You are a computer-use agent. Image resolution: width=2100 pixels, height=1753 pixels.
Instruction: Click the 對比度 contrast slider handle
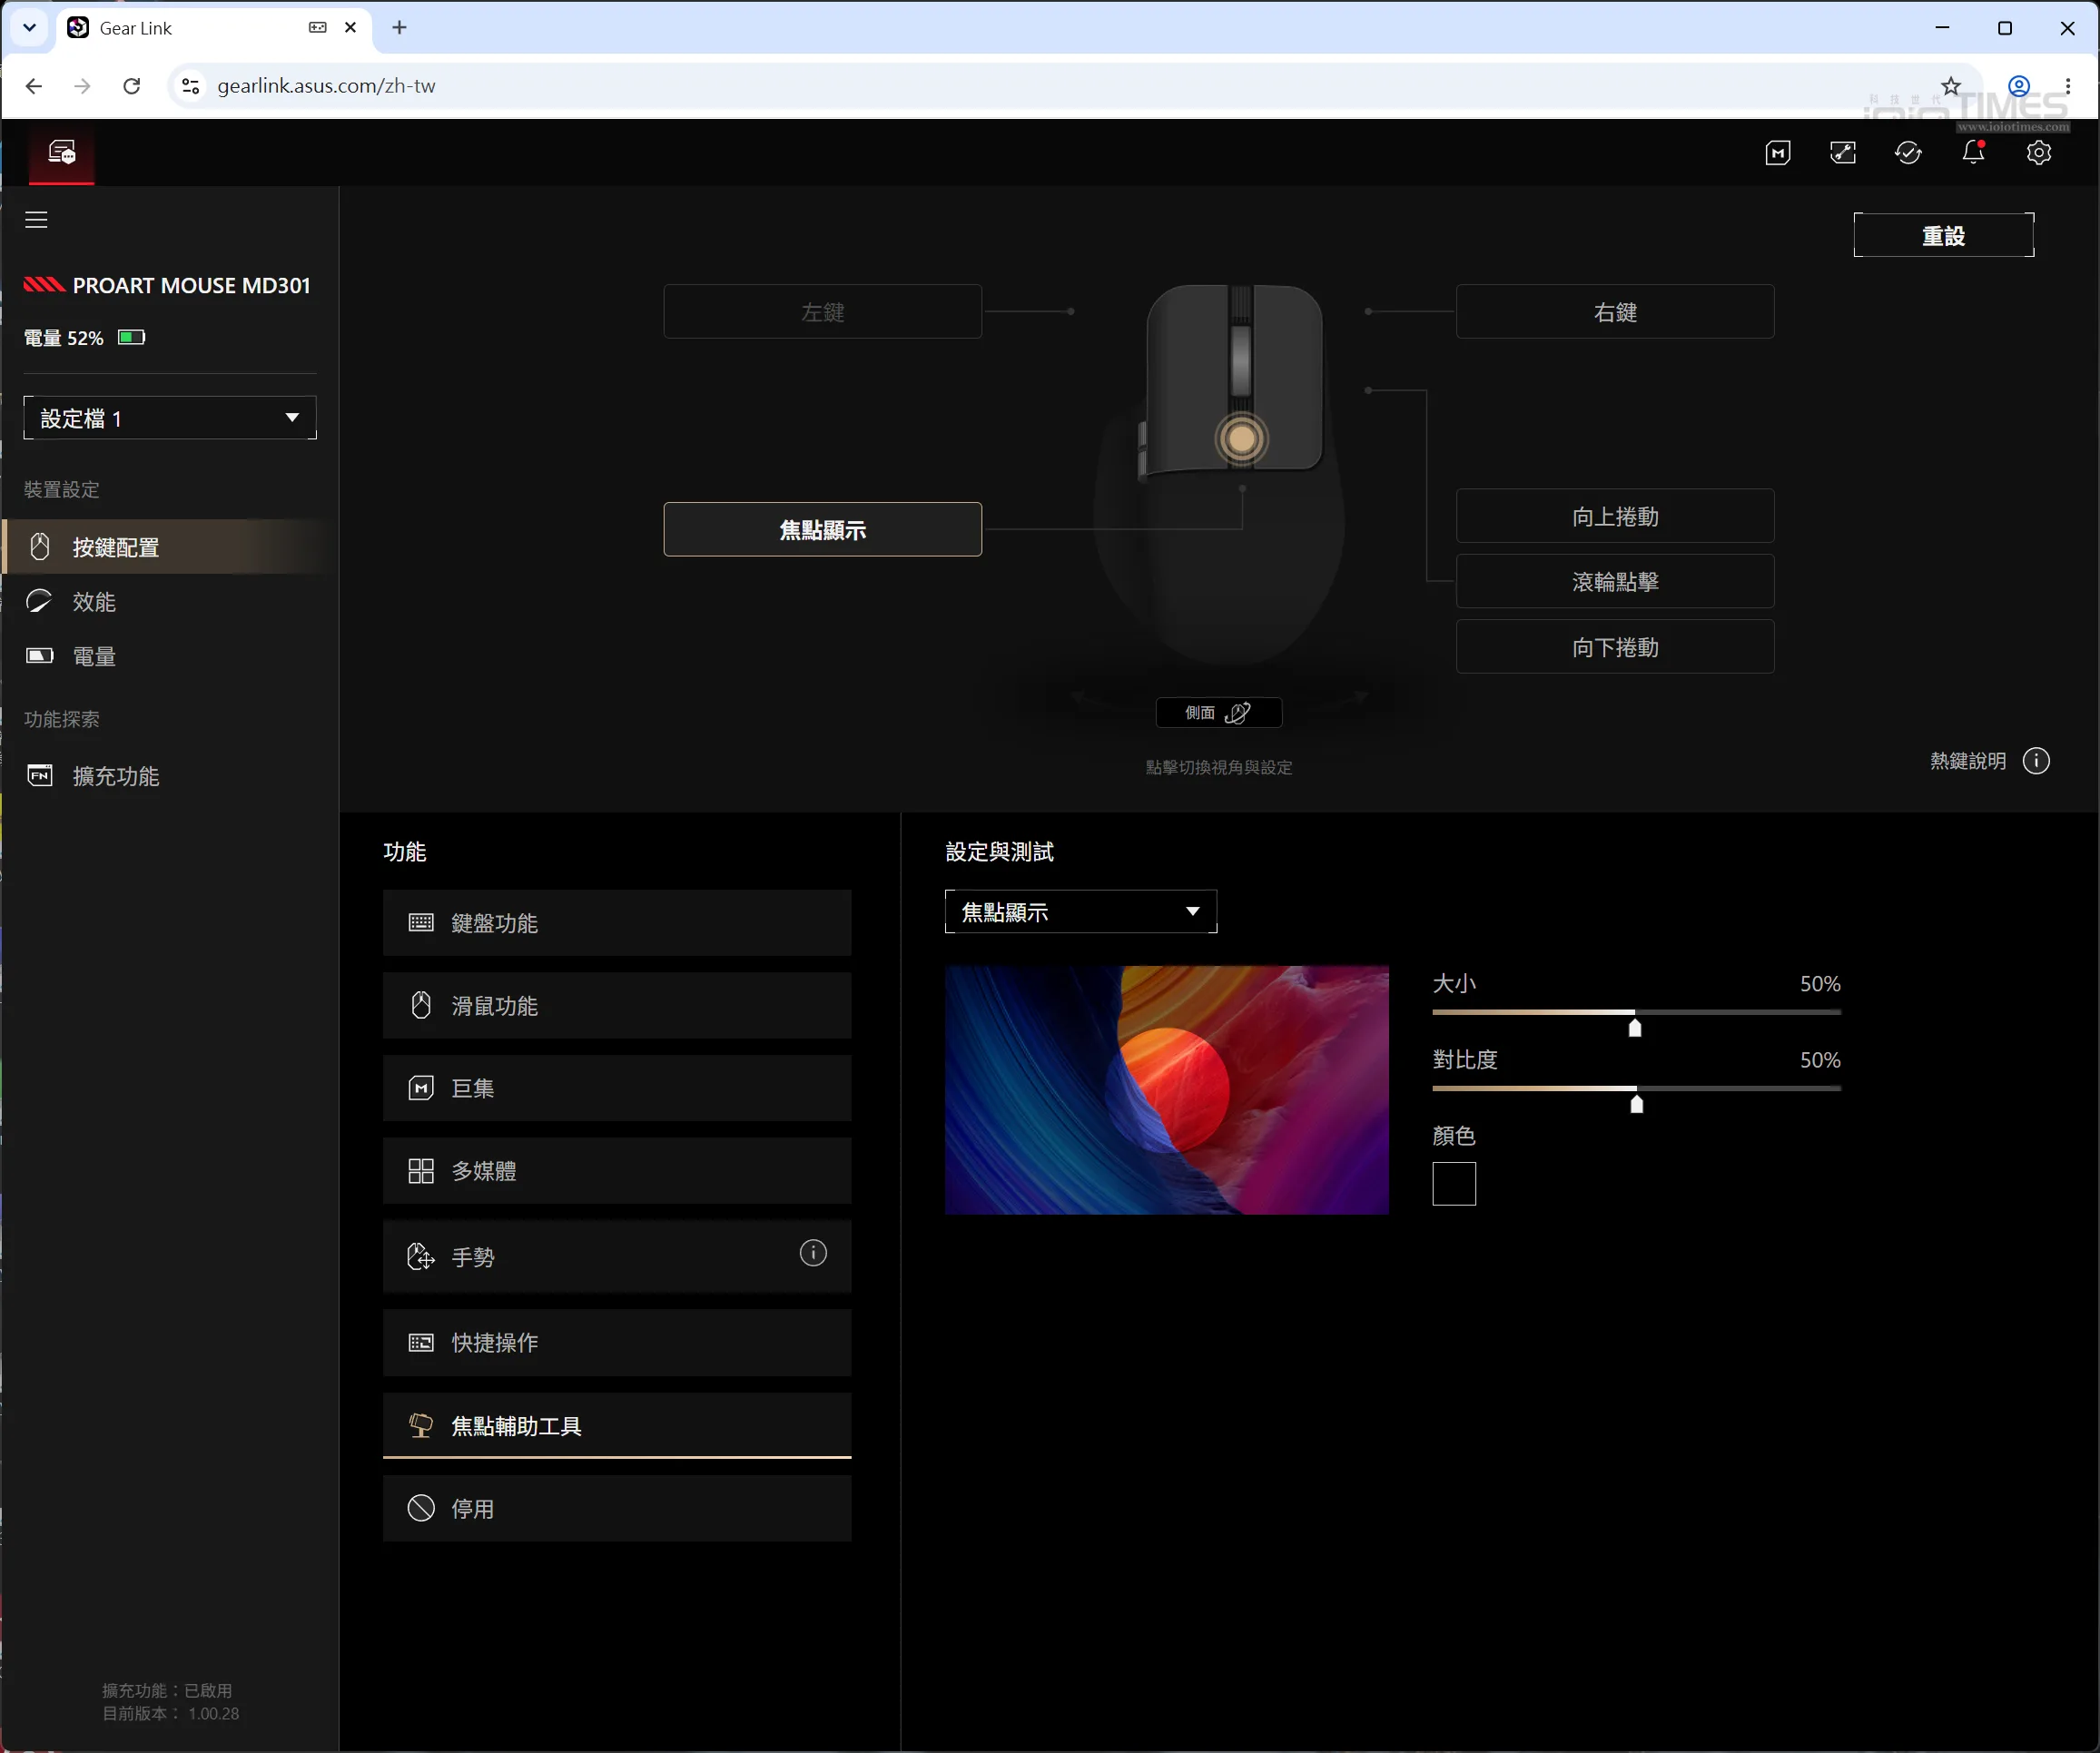1637,1103
